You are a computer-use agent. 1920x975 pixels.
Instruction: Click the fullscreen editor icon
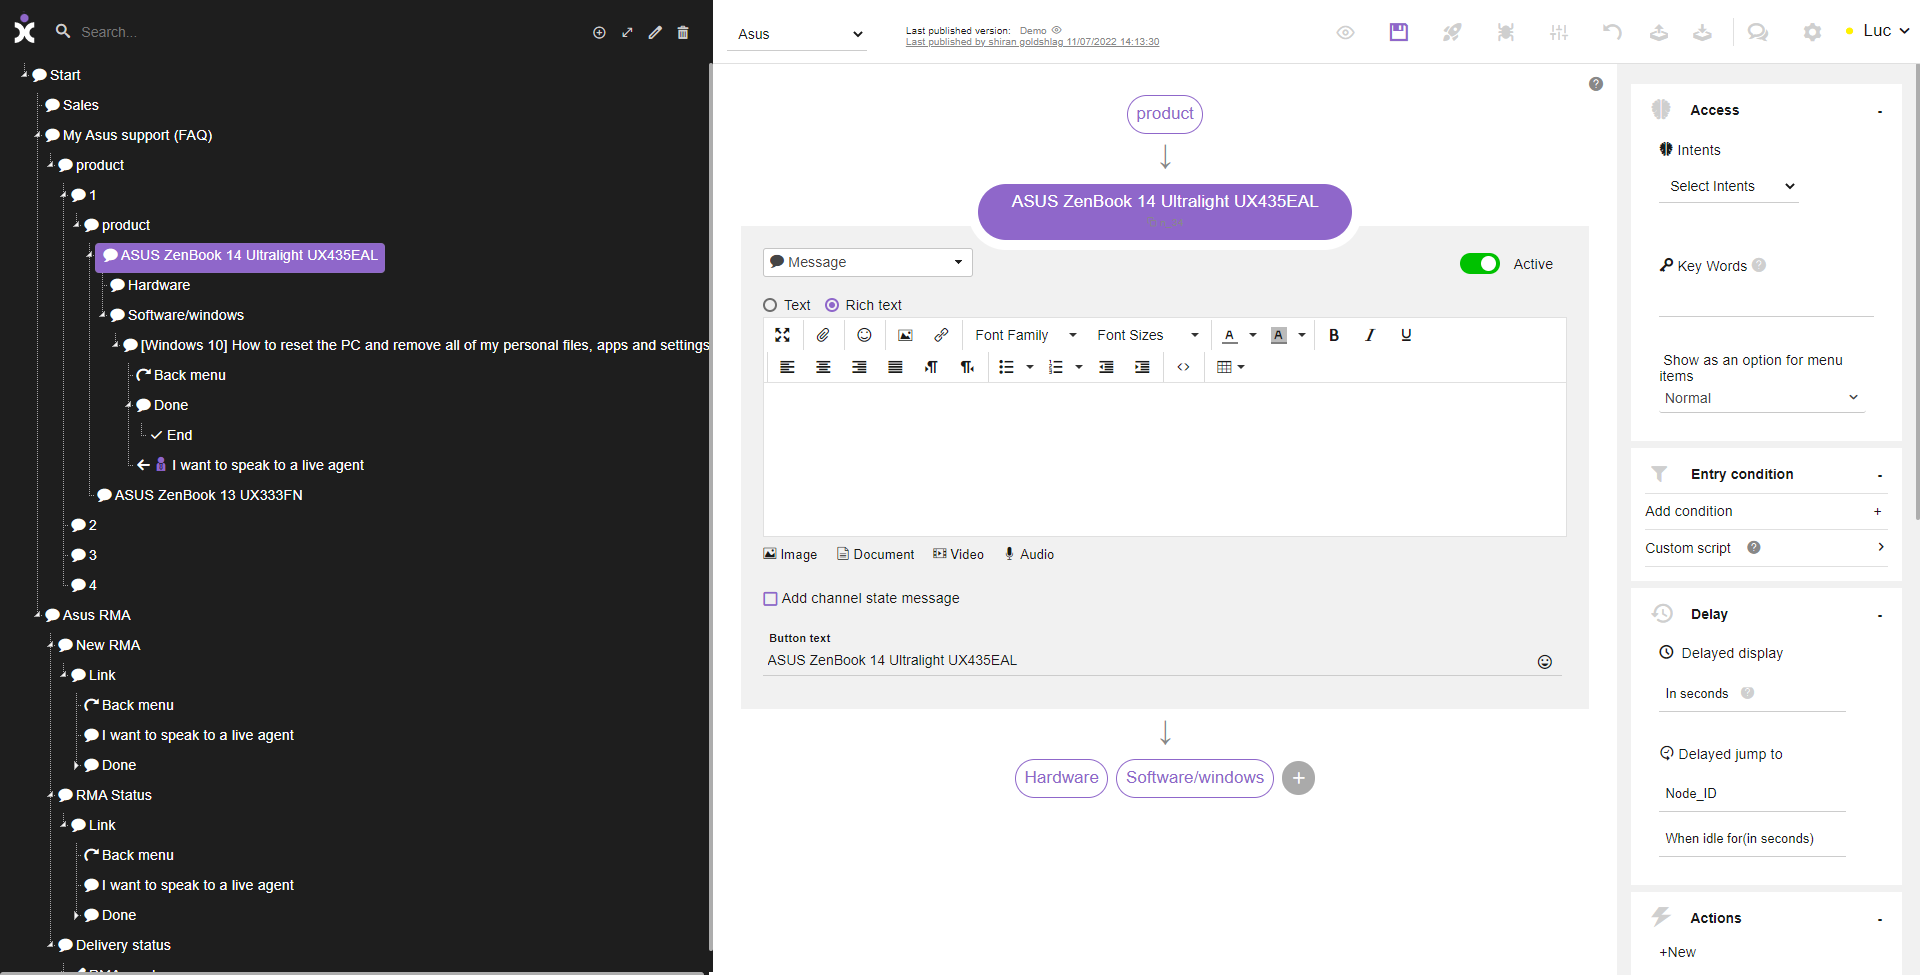click(783, 335)
